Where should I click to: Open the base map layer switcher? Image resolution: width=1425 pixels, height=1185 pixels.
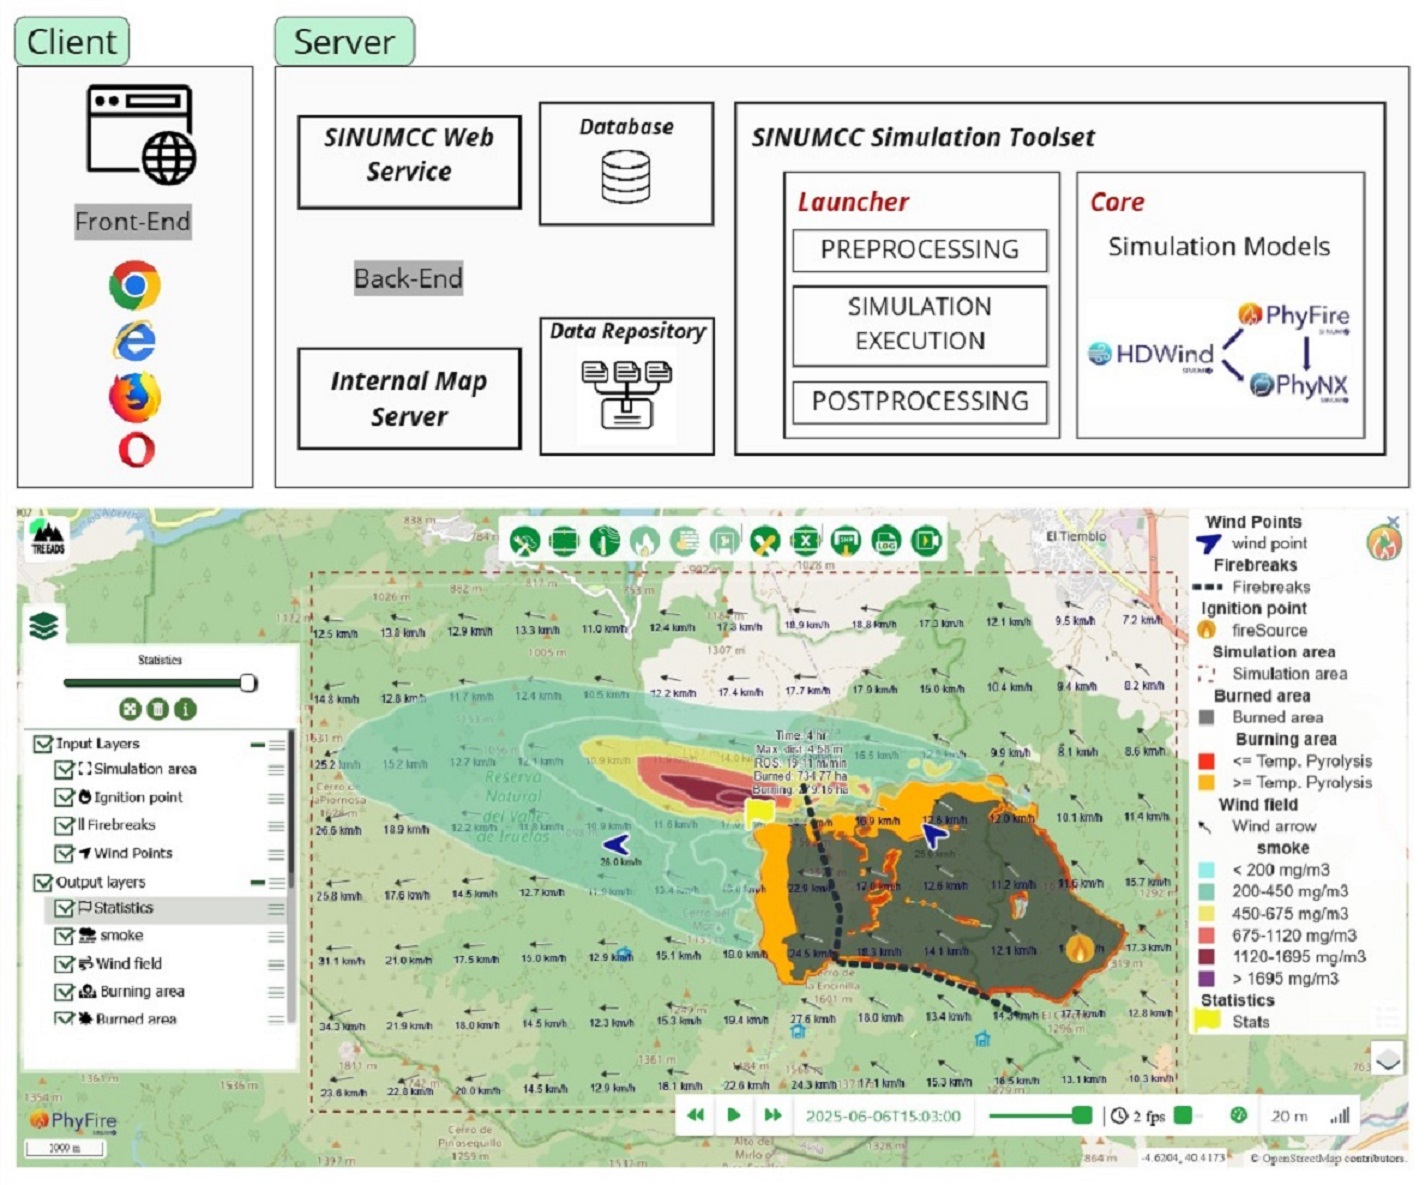click(x=1387, y=1059)
